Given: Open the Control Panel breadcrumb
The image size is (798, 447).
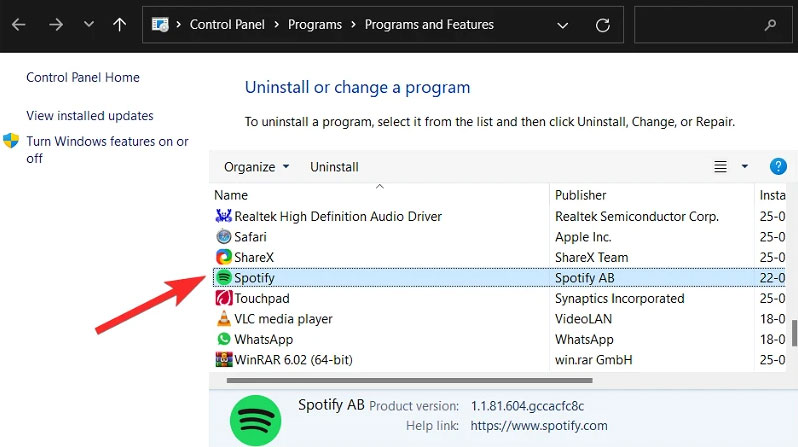Looking at the screenshot, I should coord(227,24).
